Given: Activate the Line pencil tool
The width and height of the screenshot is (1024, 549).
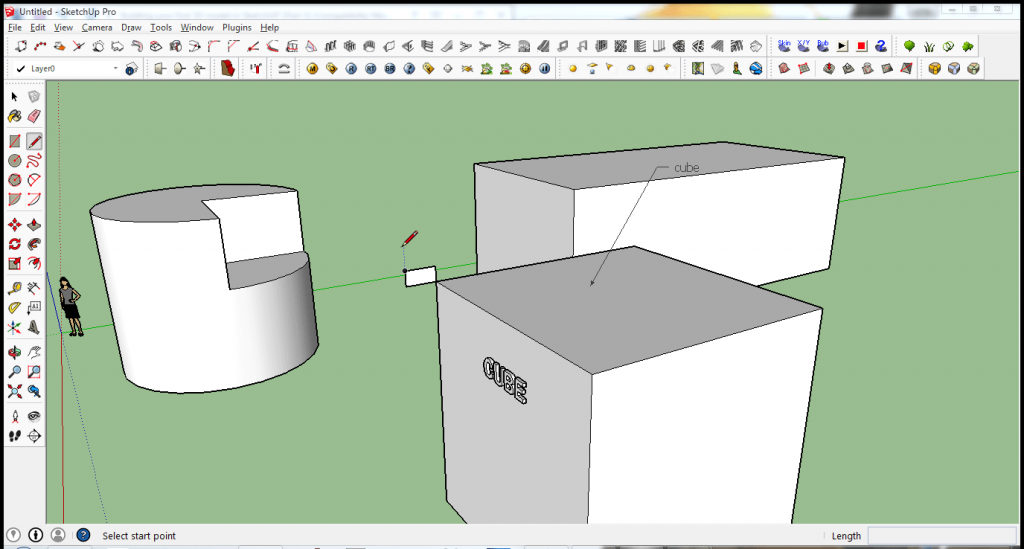Looking at the screenshot, I should (x=34, y=141).
